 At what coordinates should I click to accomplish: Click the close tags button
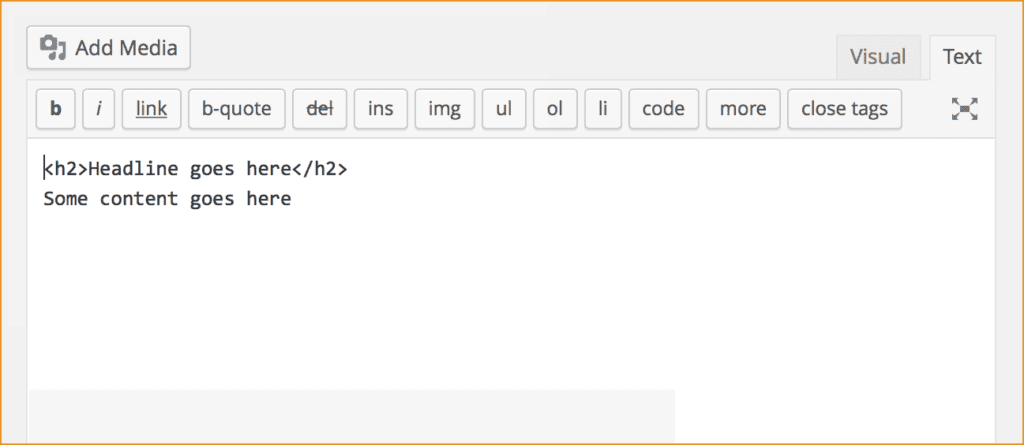844,108
